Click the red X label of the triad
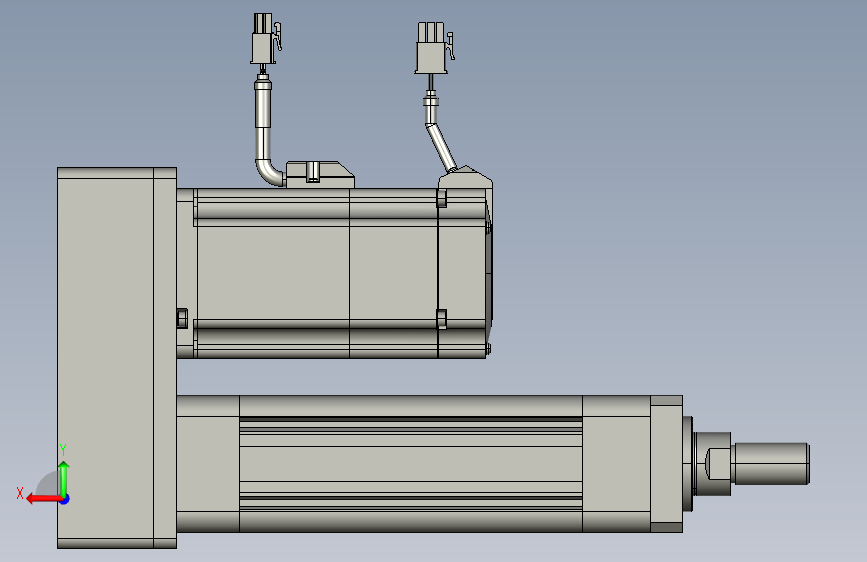This screenshot has width=867, height=562. pyautogui.click(x=20, y=493)
